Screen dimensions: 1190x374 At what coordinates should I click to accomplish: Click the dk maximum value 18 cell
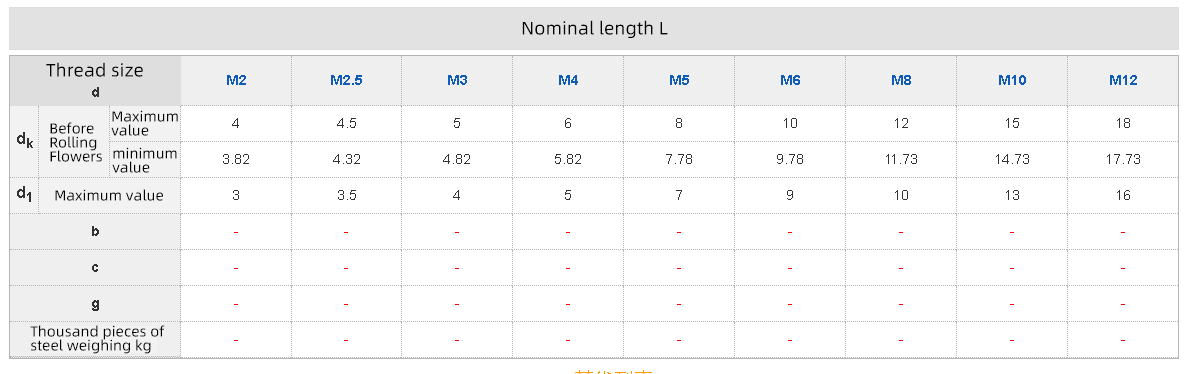point(1123,124)
